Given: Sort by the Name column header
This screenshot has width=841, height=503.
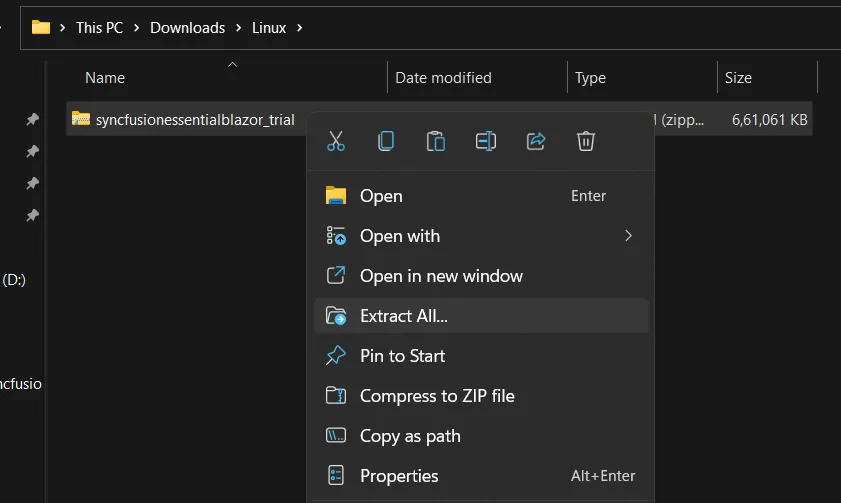Looking at the screenshot, I should point(105,78).
